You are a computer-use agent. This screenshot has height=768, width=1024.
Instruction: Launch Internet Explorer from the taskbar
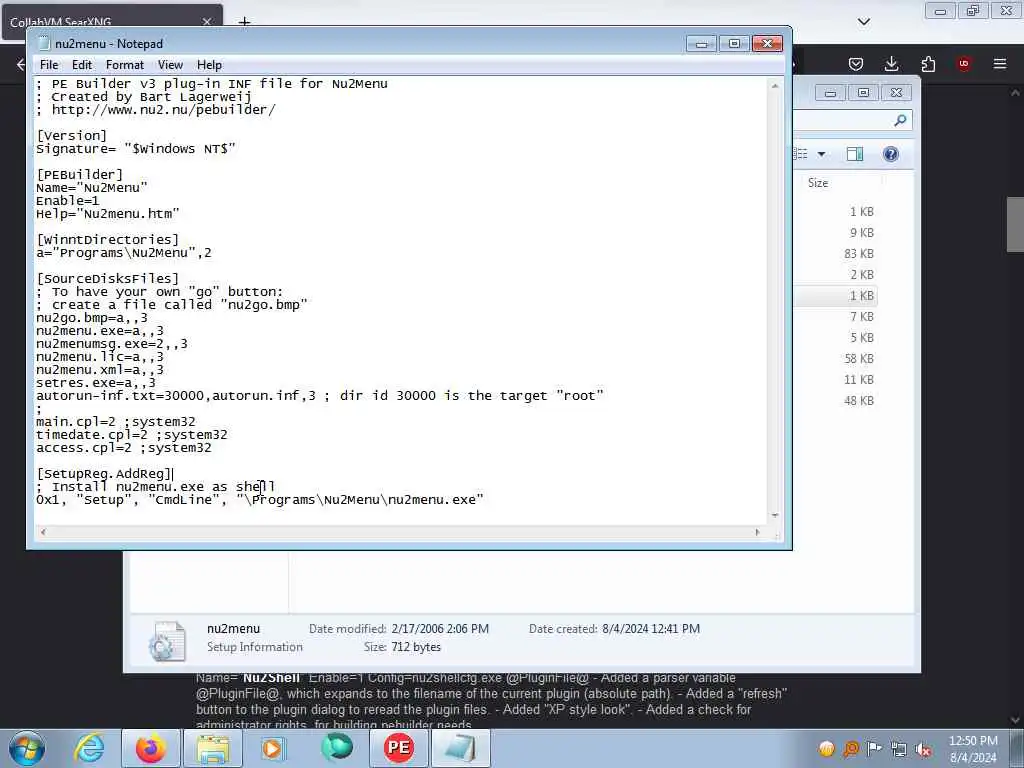click(89, 748)
